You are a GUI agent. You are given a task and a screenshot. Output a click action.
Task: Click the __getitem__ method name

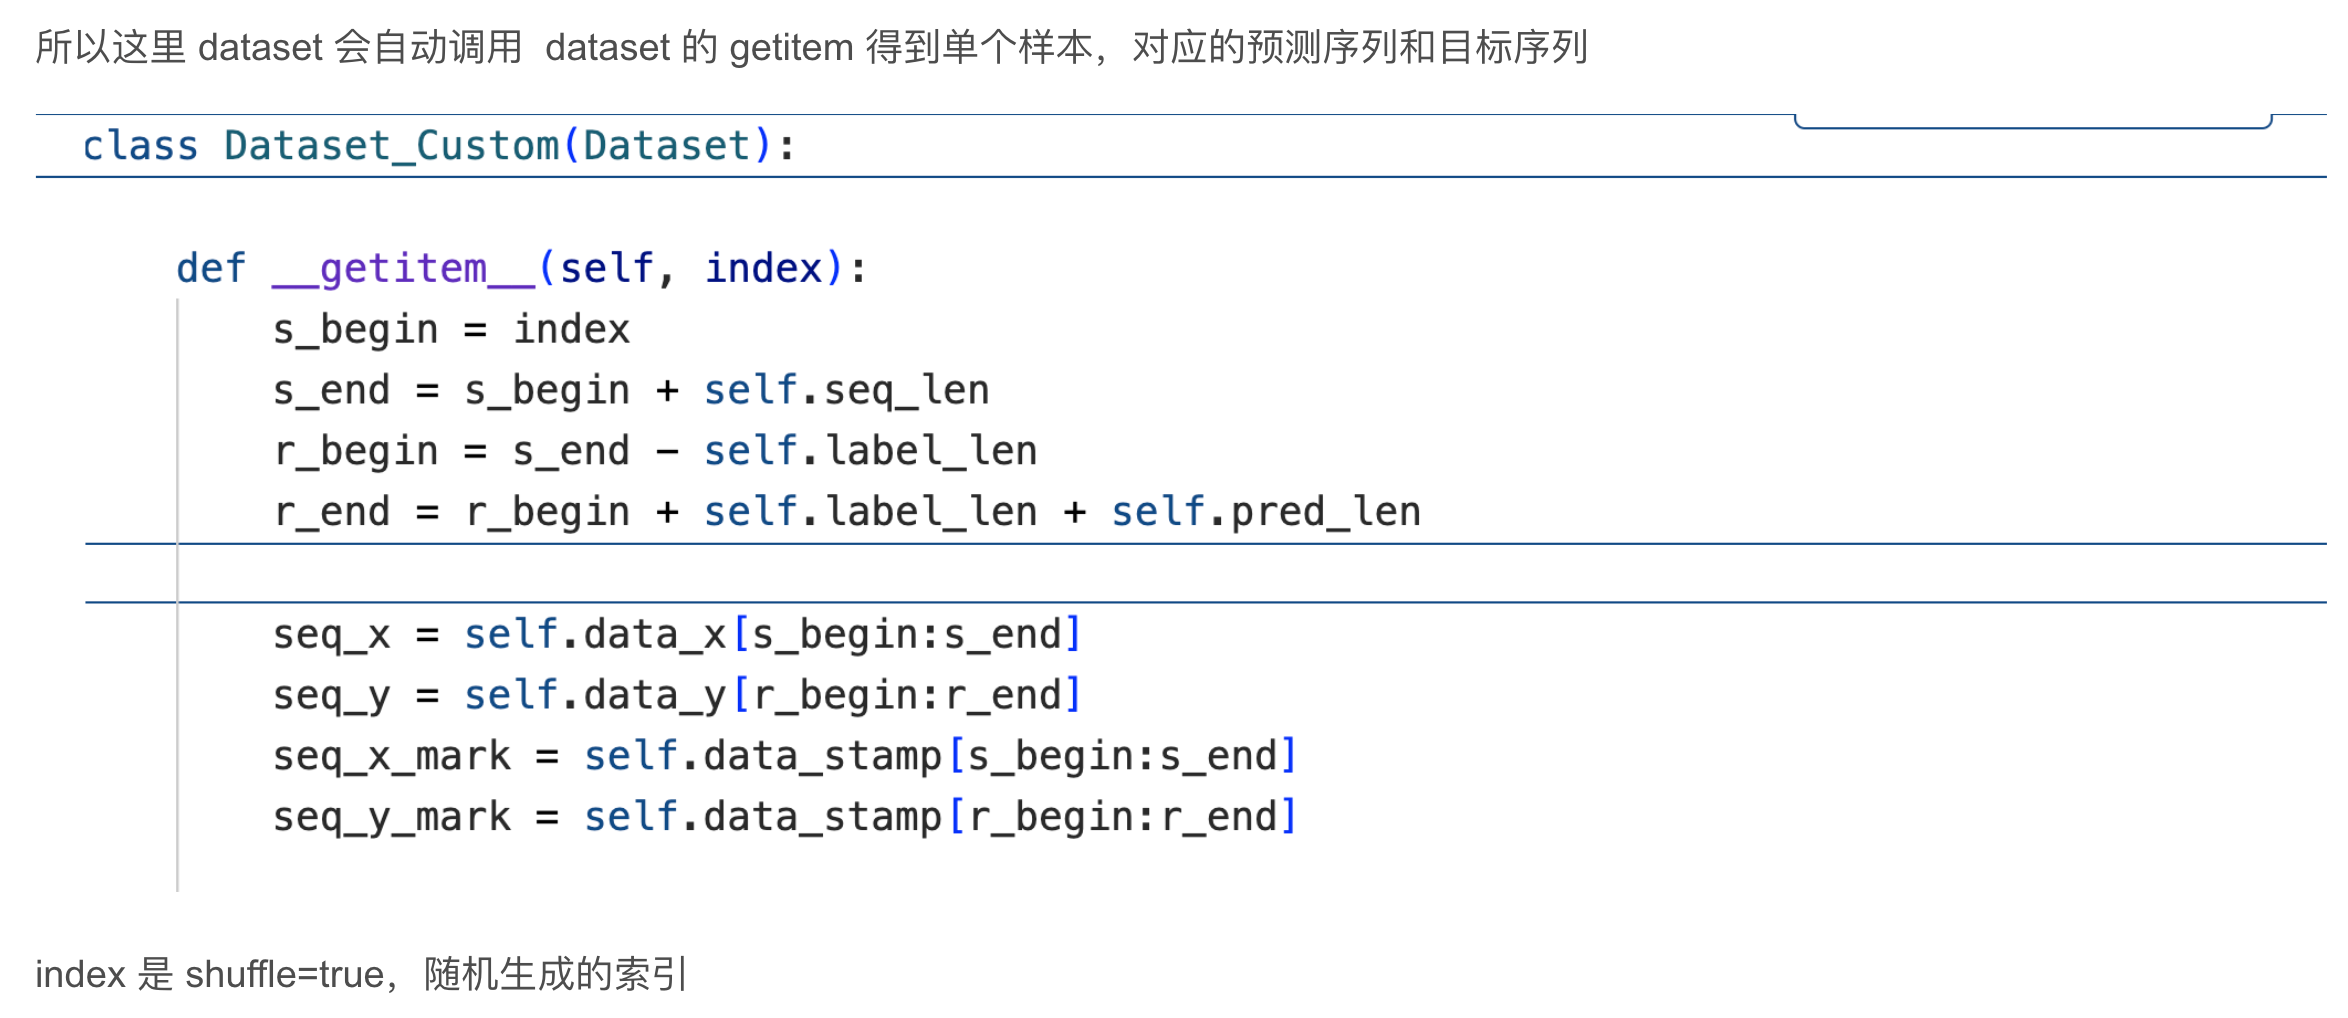tap(404, 268)
